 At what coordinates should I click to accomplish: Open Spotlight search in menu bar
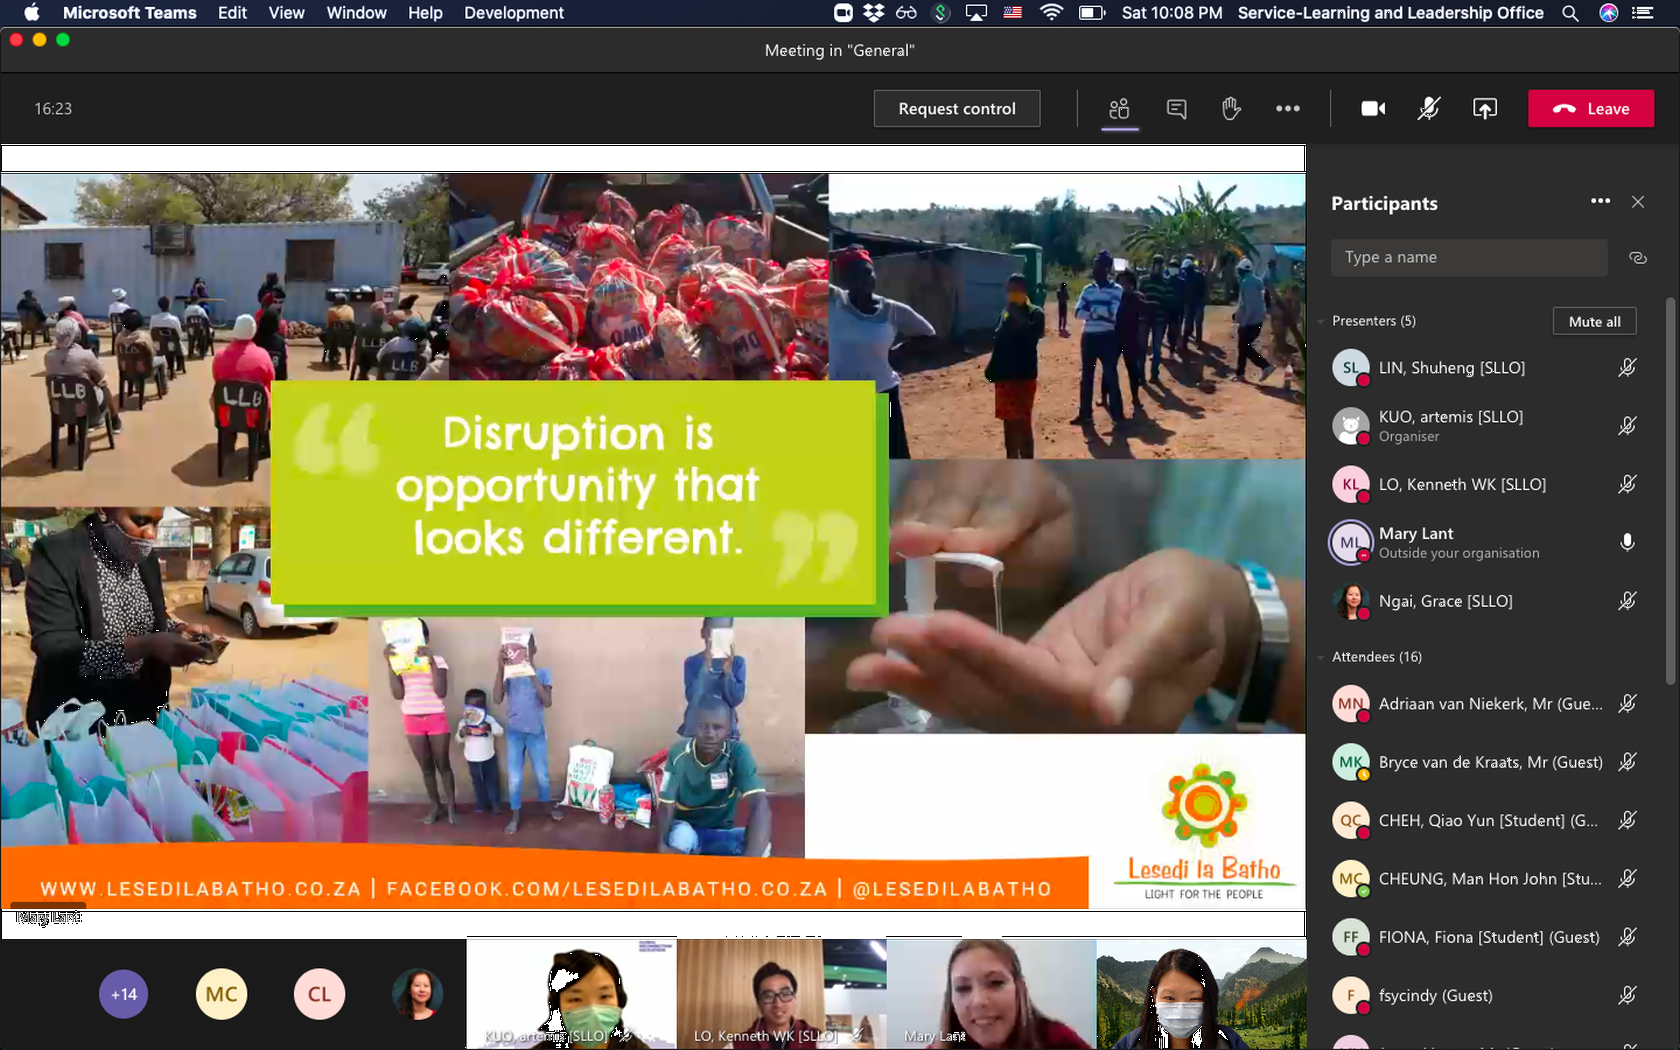(x=1570, y=13)
